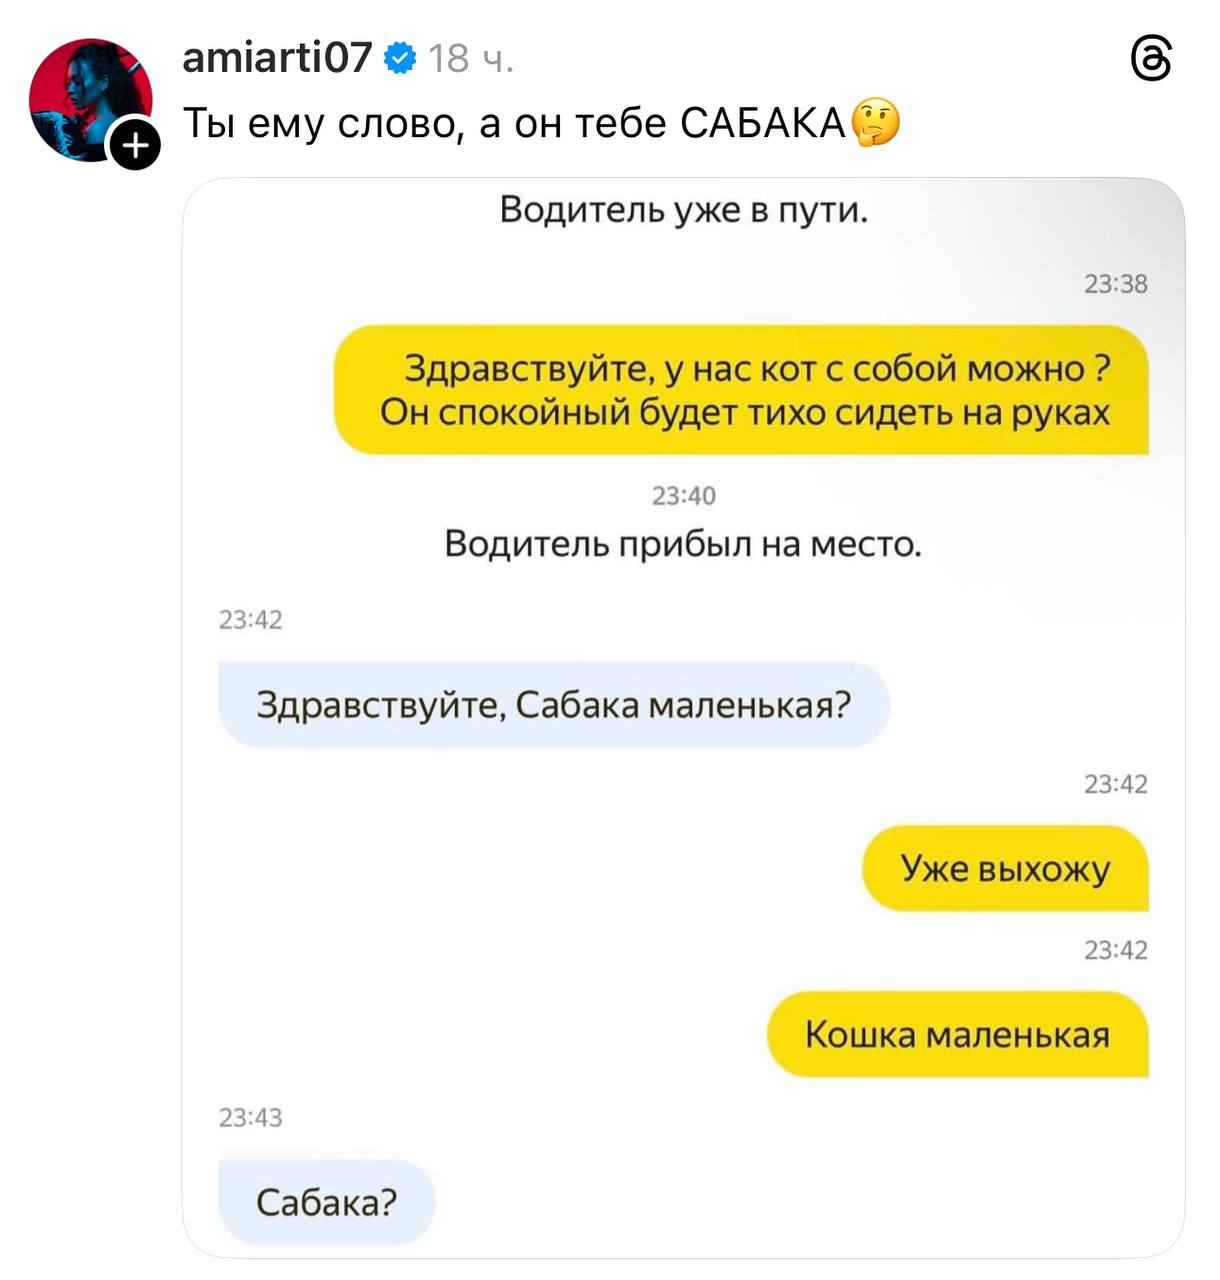1220x1280 pixels.
Task: Click the 'Водитель прибыл на место.' notice
Action: (683, 544)
